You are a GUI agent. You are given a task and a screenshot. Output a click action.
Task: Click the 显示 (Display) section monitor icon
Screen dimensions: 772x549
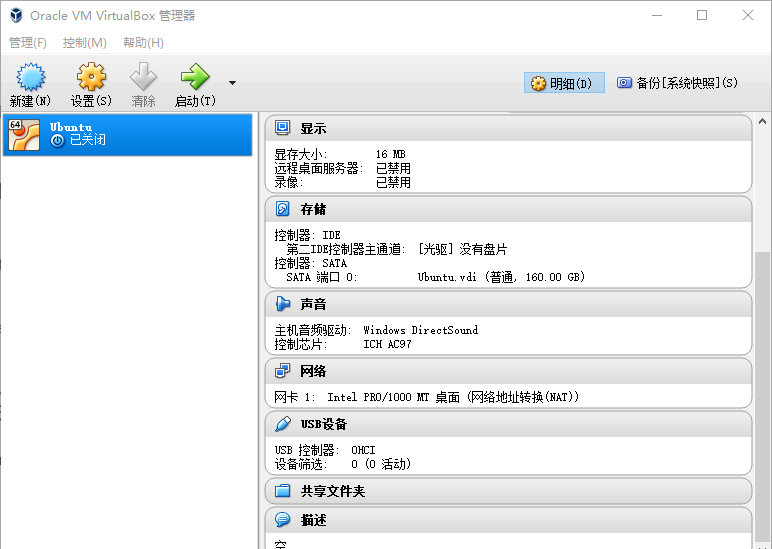point(283,128)
